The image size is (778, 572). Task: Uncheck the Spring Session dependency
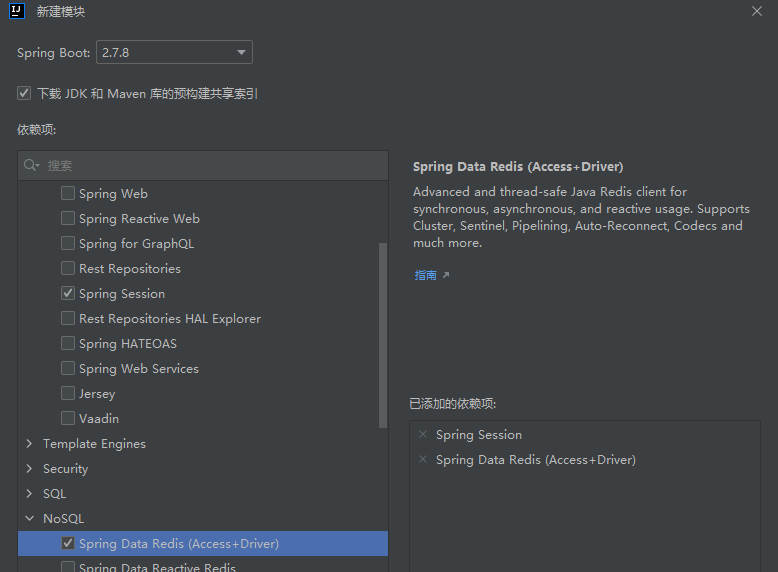click(x=68, y=294)
